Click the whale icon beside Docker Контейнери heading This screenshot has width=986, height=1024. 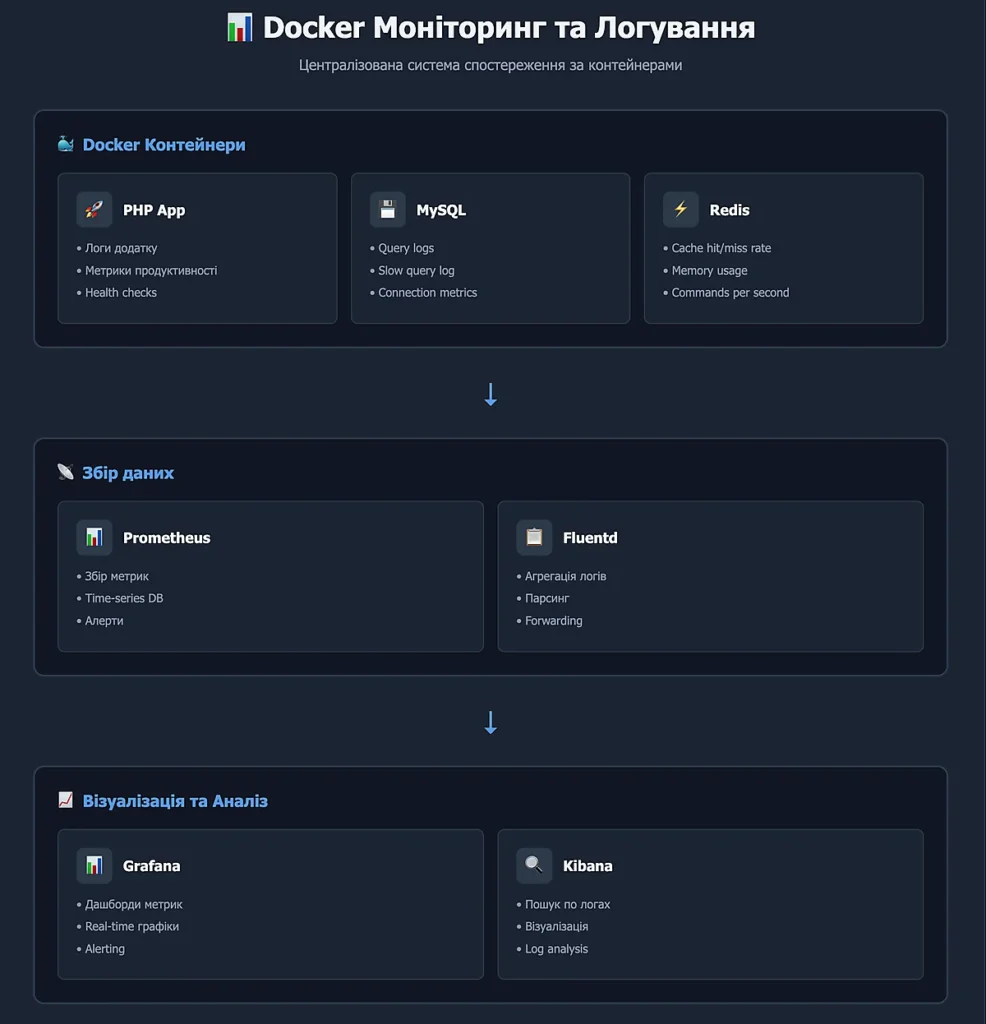click(65, 144)
